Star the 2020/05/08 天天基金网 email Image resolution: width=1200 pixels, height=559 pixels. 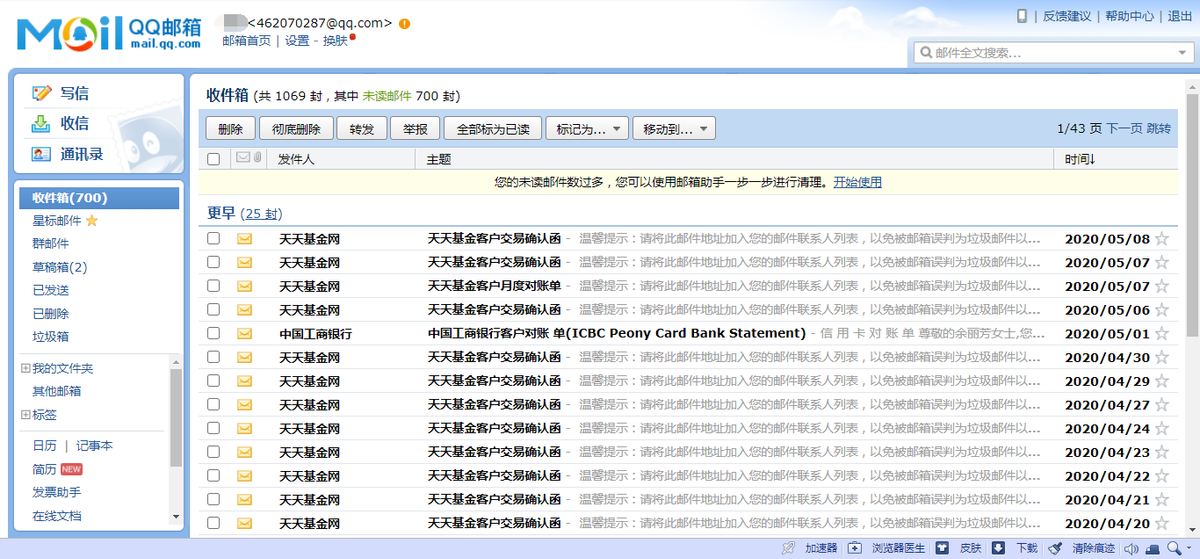1161,238
